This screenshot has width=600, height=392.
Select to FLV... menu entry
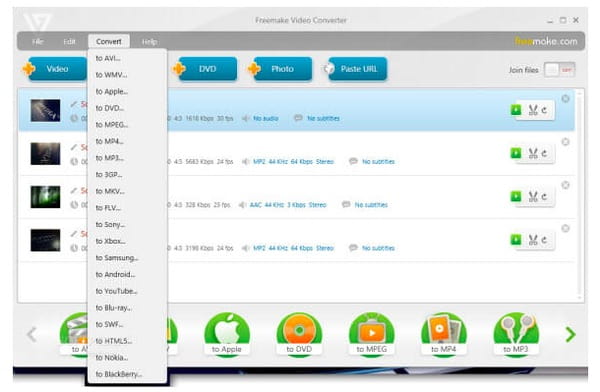point(127,208)
